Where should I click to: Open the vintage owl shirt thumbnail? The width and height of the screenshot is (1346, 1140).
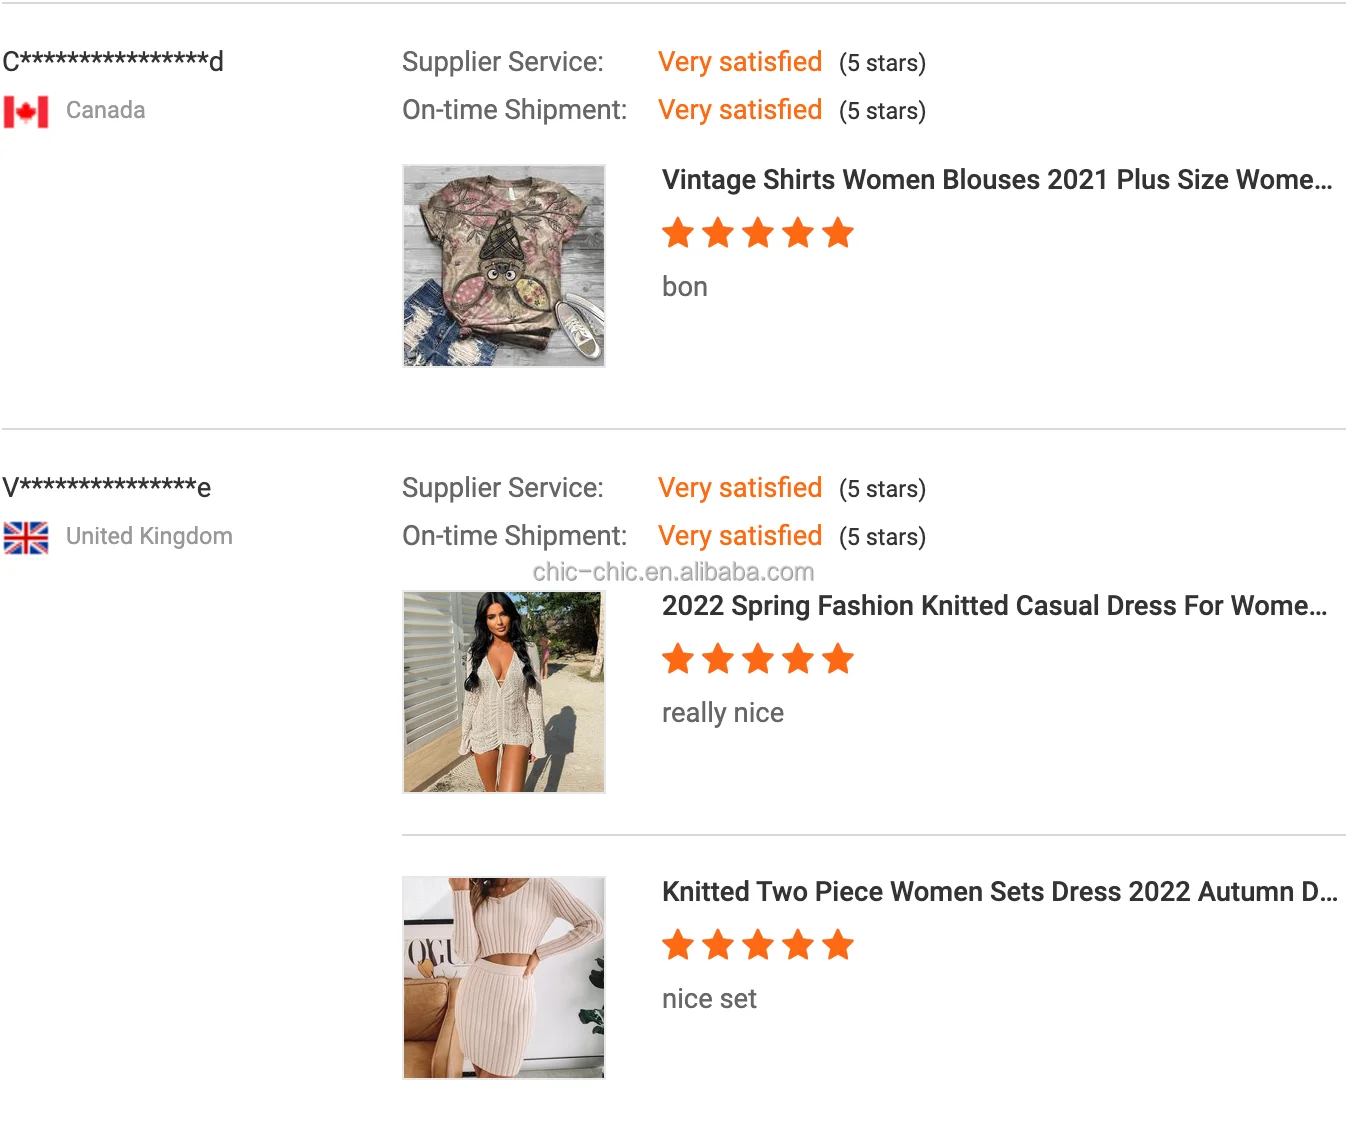click(x=504, y=266)
